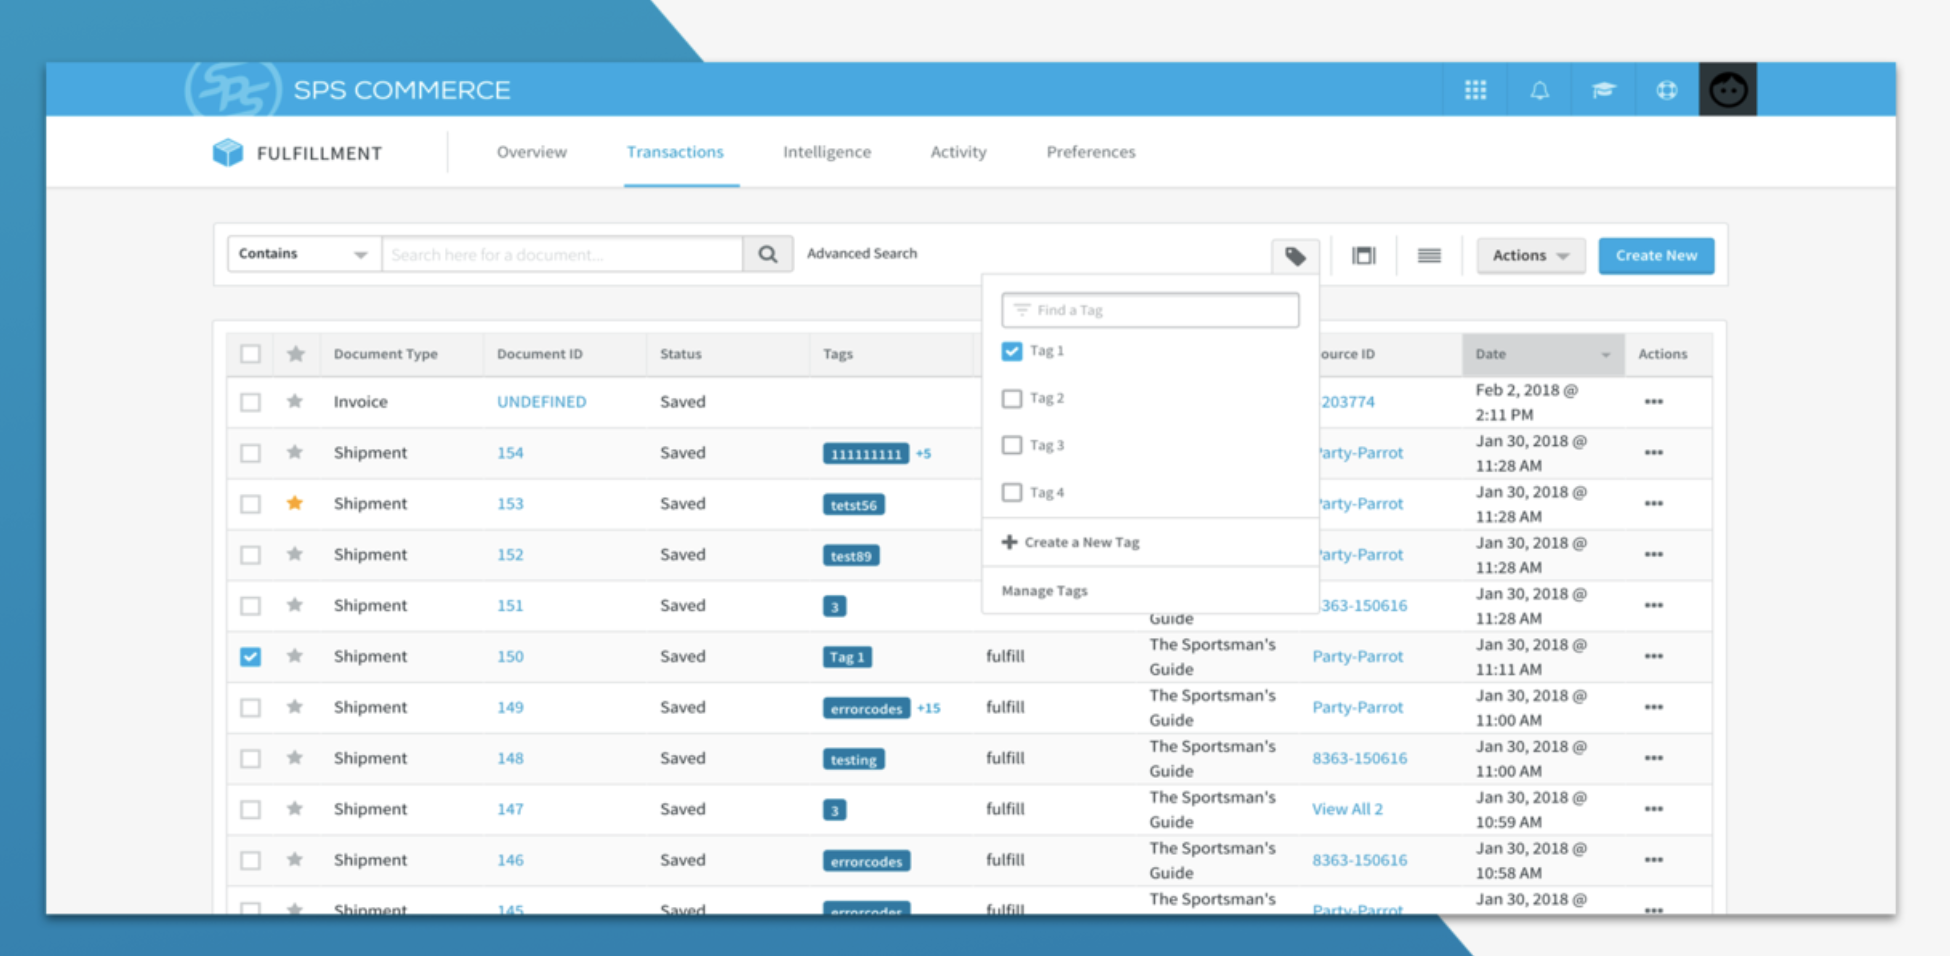
Task: Check the Tag 2 checkbox
Action: click(x=1012, y=398)
